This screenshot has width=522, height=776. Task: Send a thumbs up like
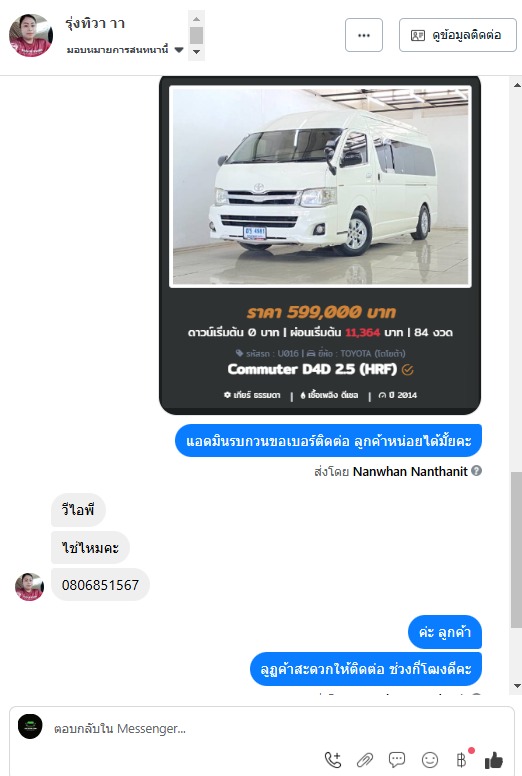coord(493,760)
